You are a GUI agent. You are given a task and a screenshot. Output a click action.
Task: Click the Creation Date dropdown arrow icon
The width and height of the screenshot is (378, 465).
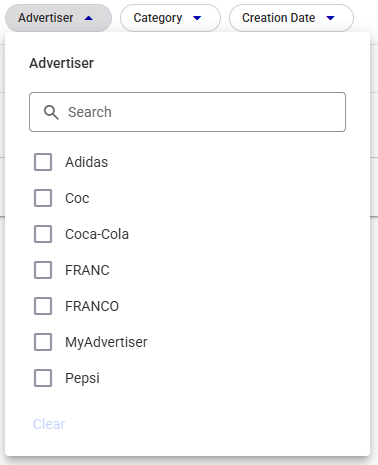point(330,18)
